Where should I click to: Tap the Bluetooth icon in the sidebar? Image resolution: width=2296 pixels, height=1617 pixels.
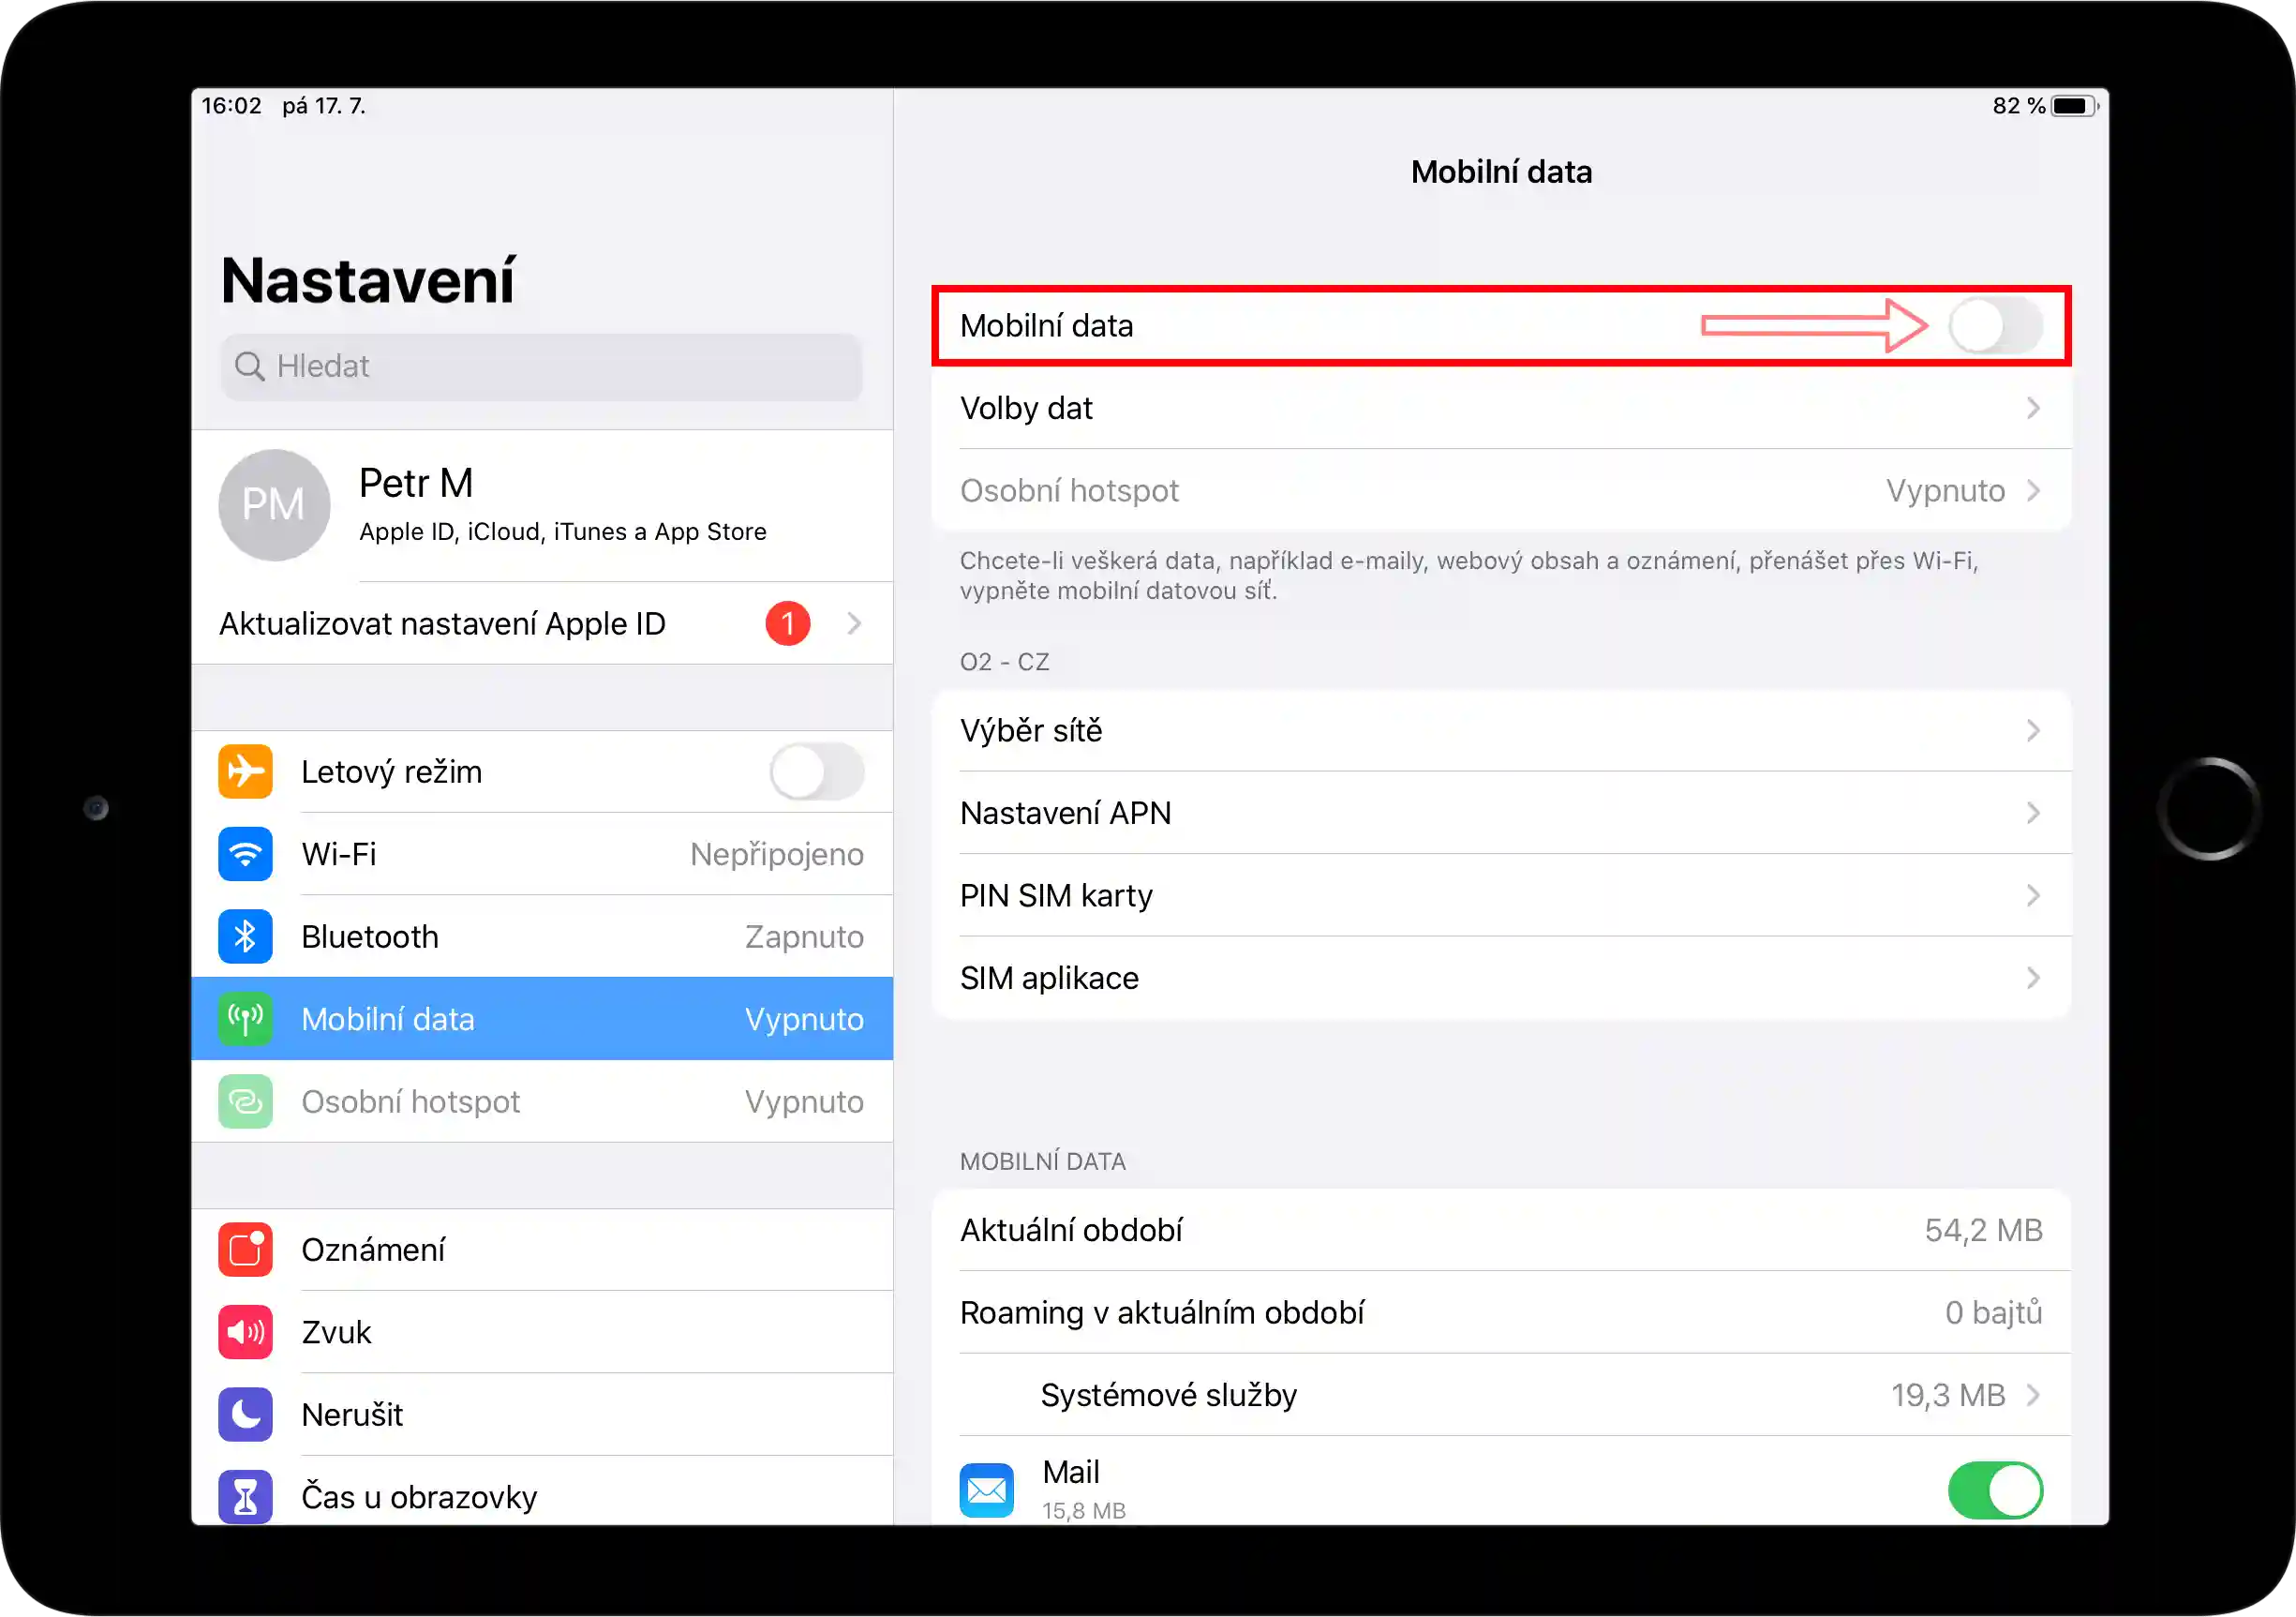point(245,936)
